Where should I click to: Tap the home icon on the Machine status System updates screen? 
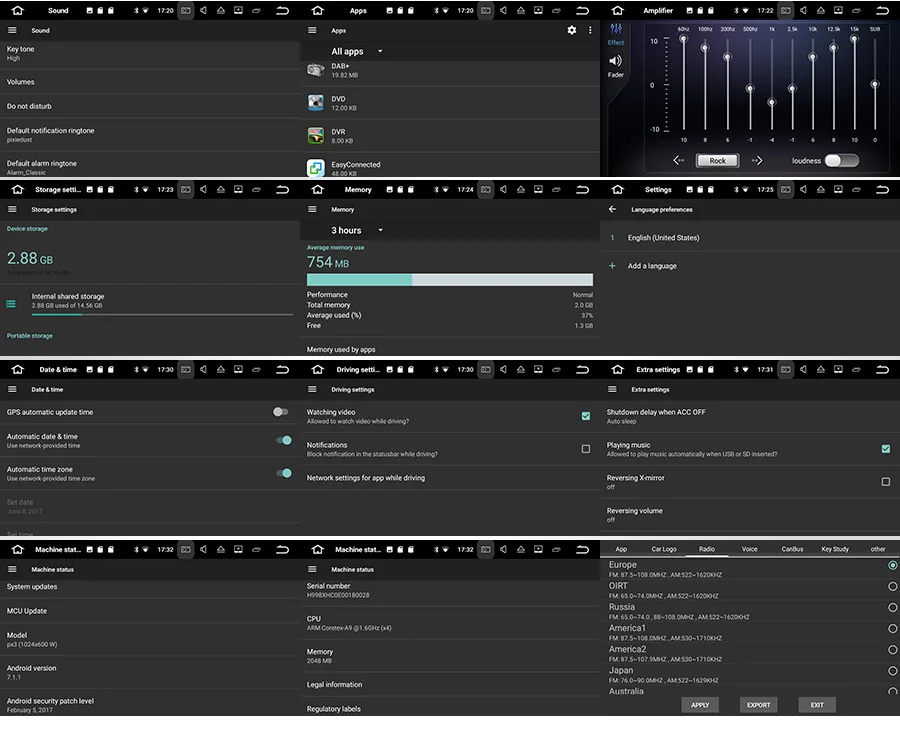18,549
